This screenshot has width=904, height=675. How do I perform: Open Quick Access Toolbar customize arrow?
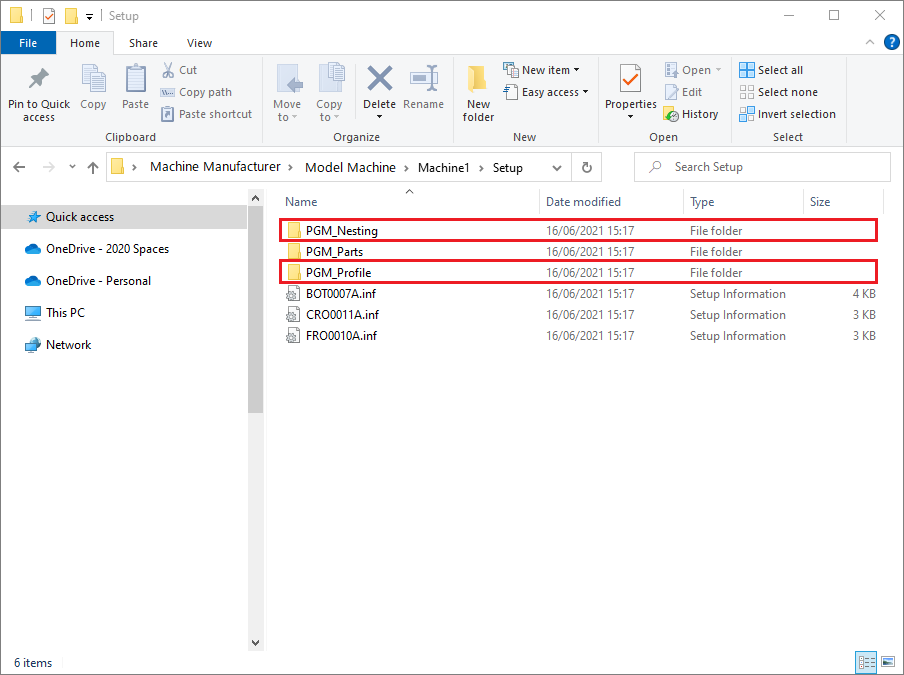(89, 17)
